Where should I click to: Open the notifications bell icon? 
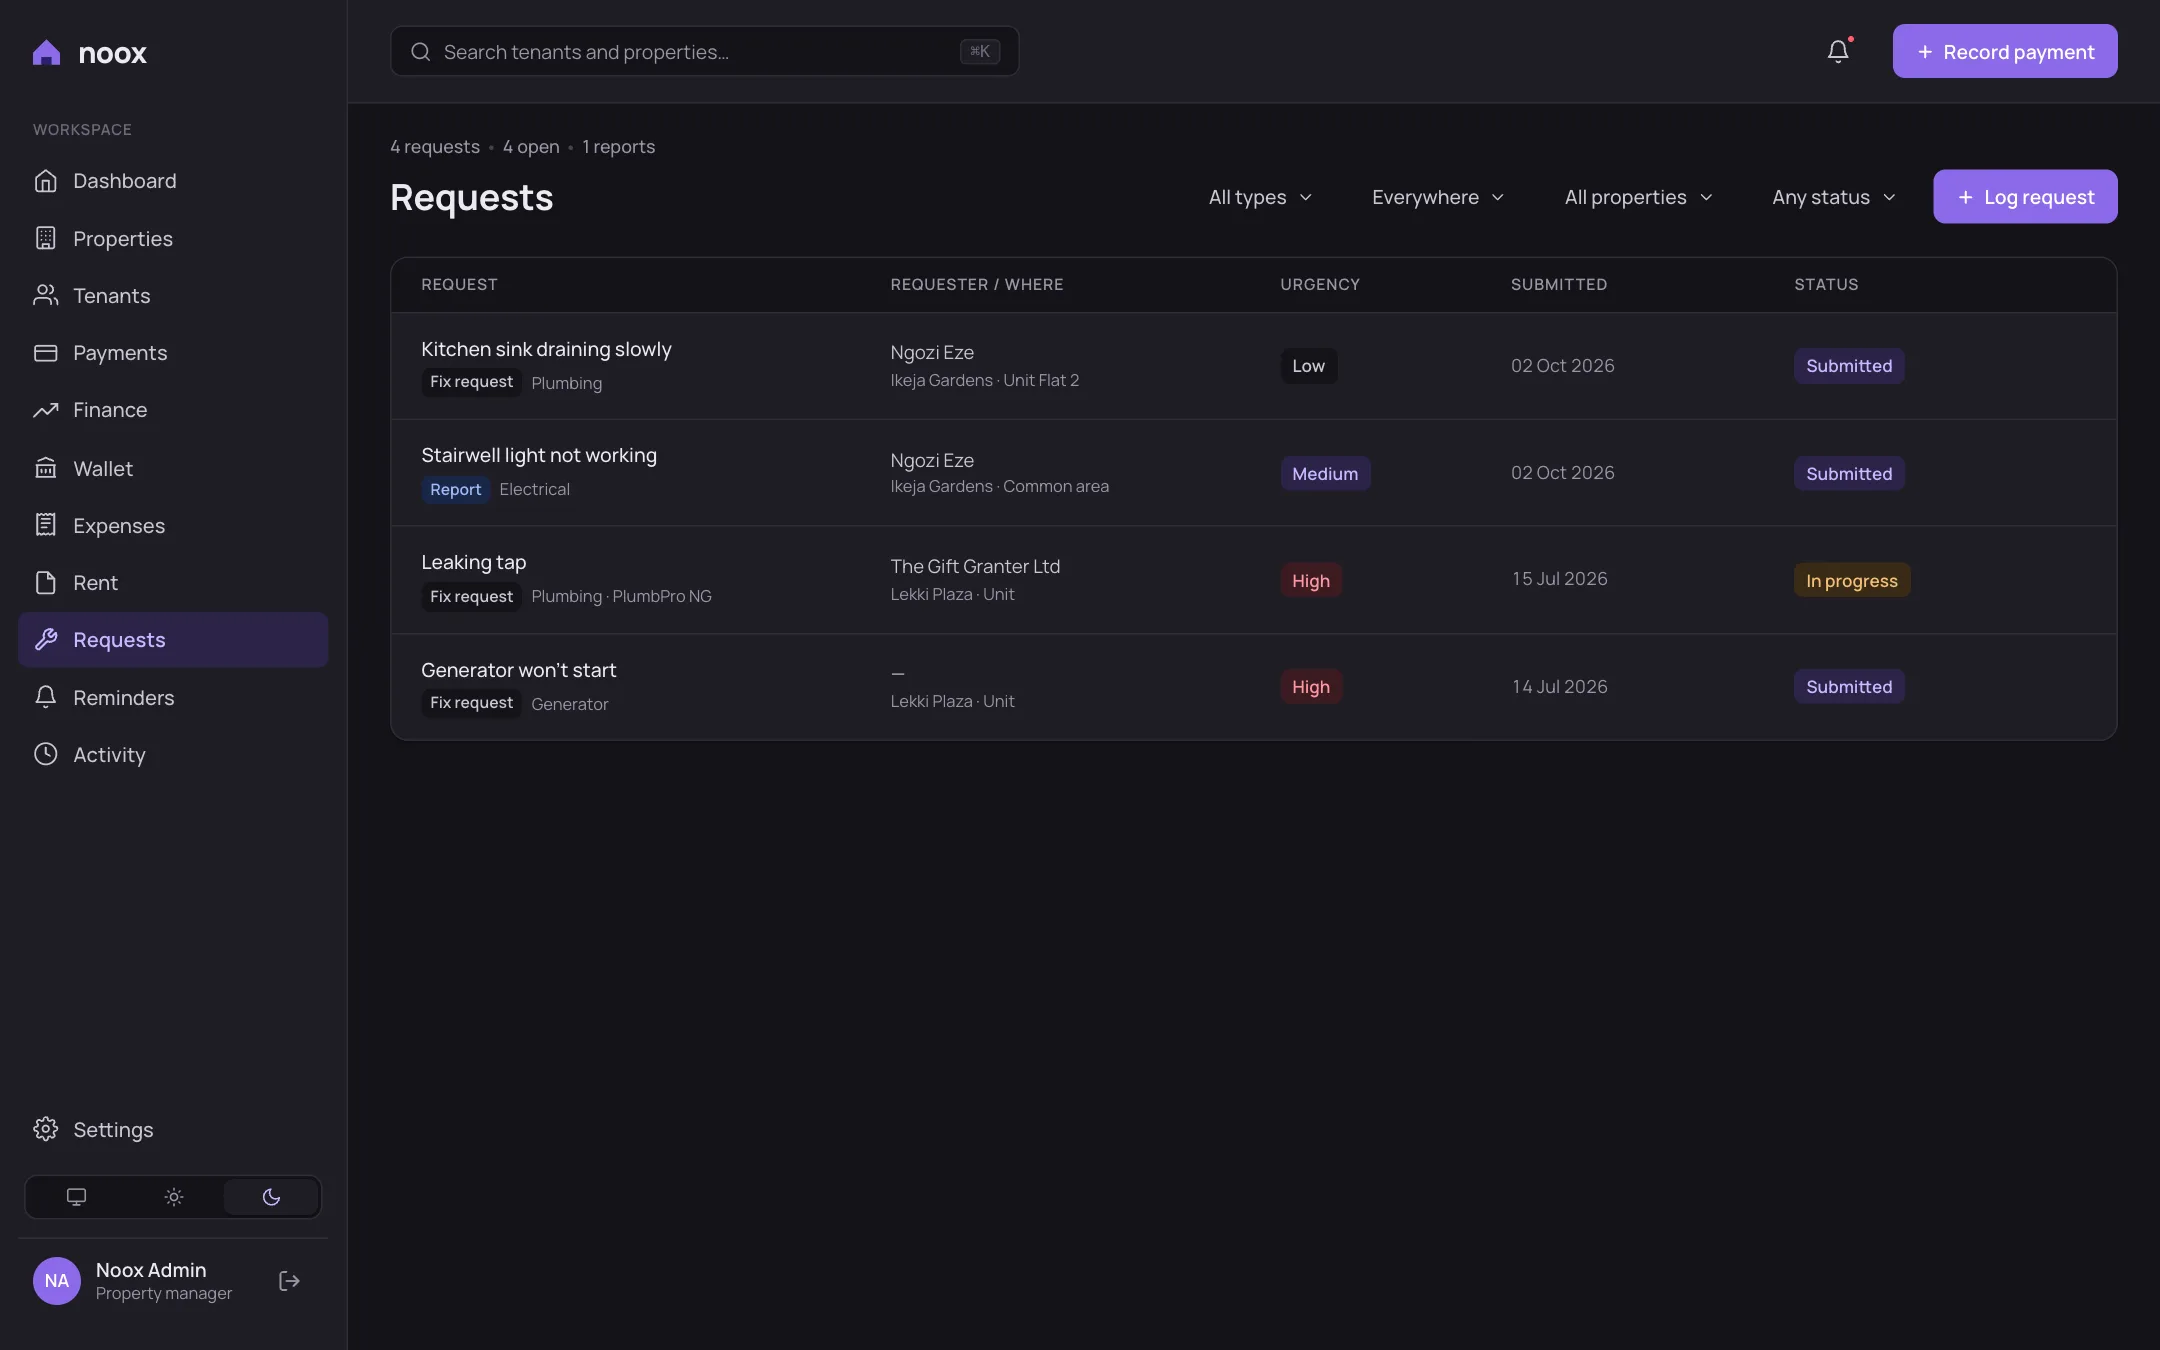(x=1838, y=51)
